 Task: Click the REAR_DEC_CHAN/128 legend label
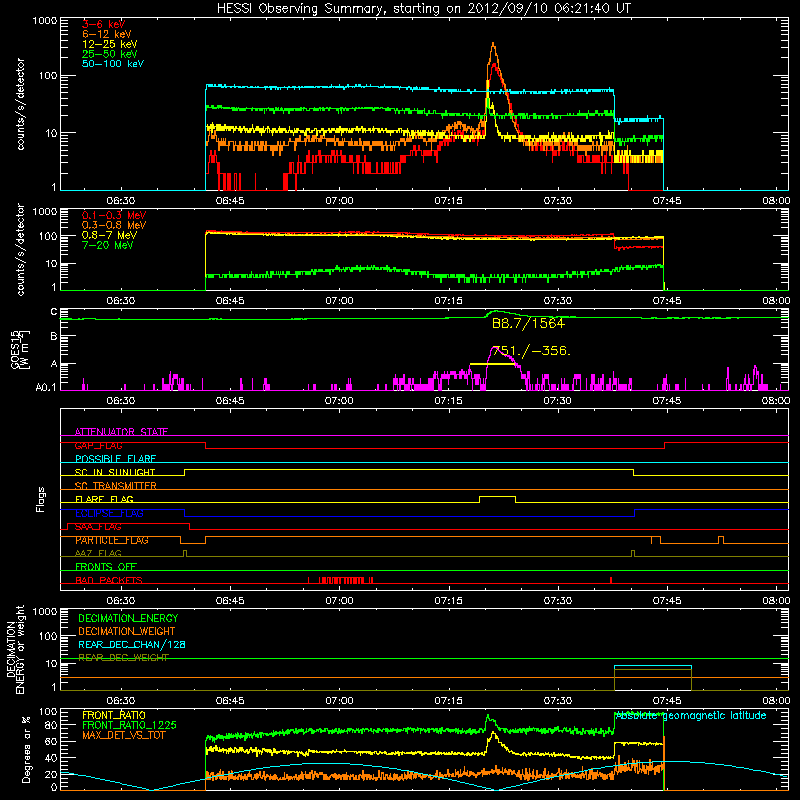point(132,645)
